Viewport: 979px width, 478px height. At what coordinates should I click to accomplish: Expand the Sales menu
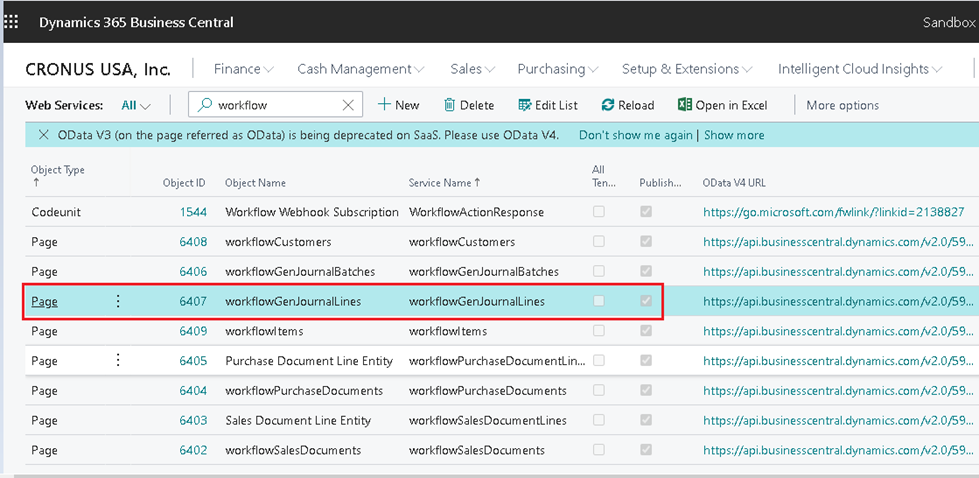coord(473,69)
